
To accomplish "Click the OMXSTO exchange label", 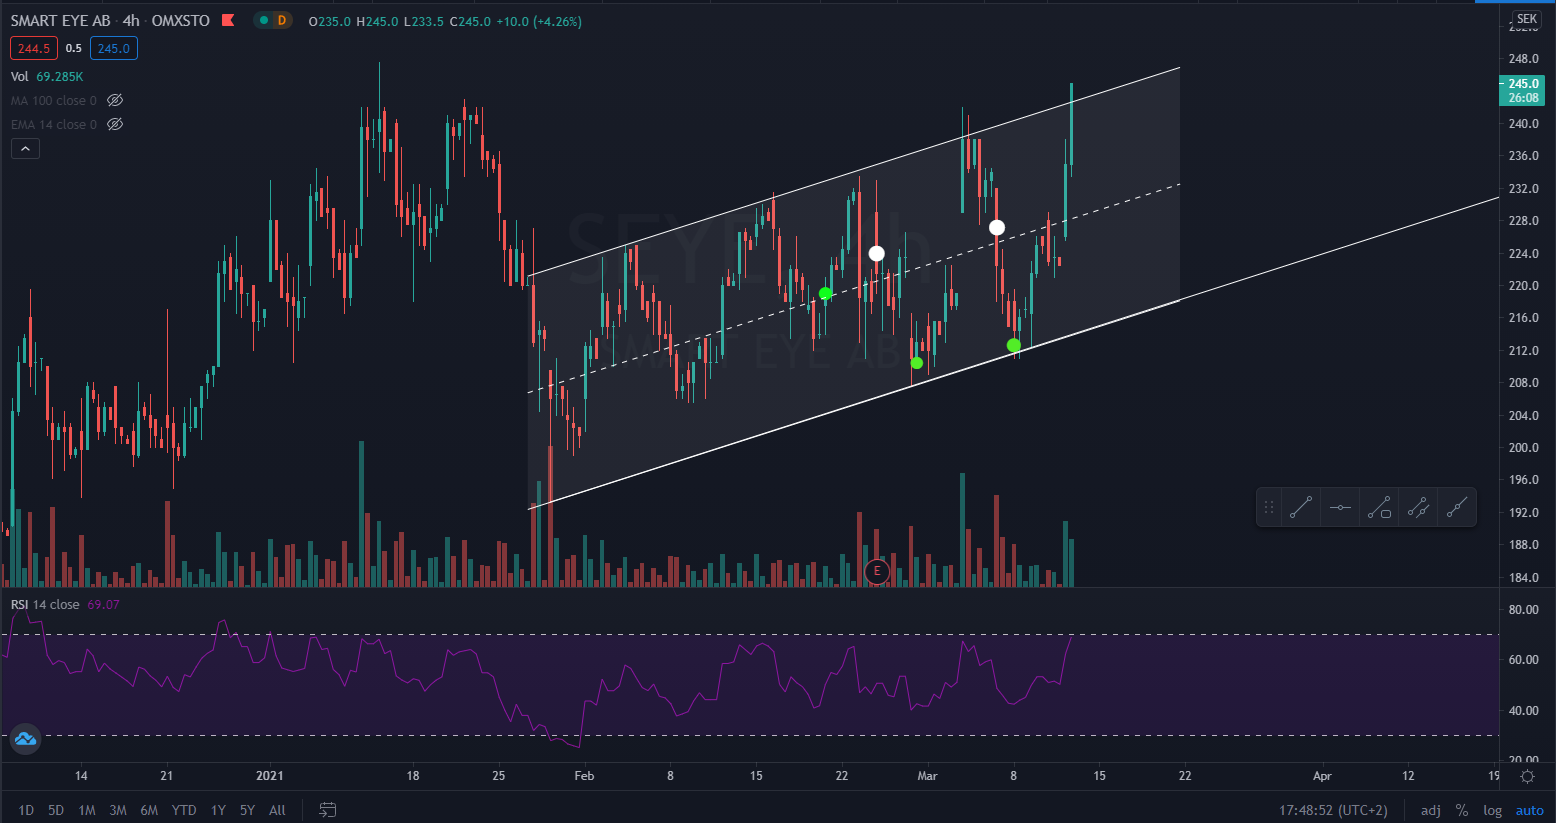I will pos(181,21).
